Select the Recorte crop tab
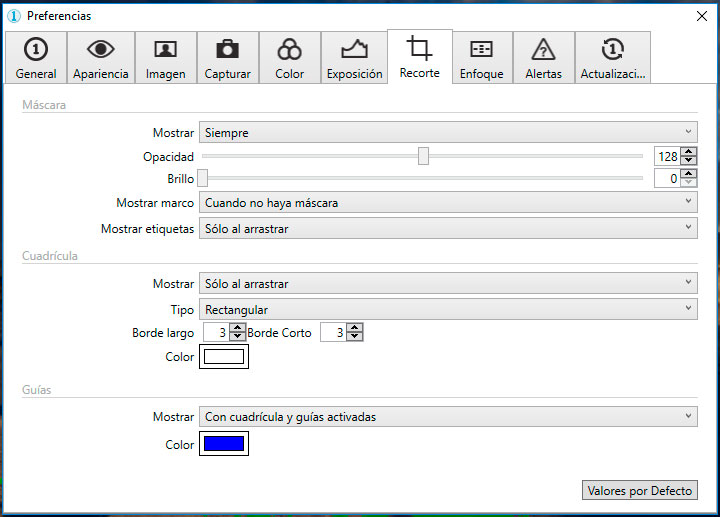This screenshot has height=517, width=720. pyautogui.click(x=419, y=57)
